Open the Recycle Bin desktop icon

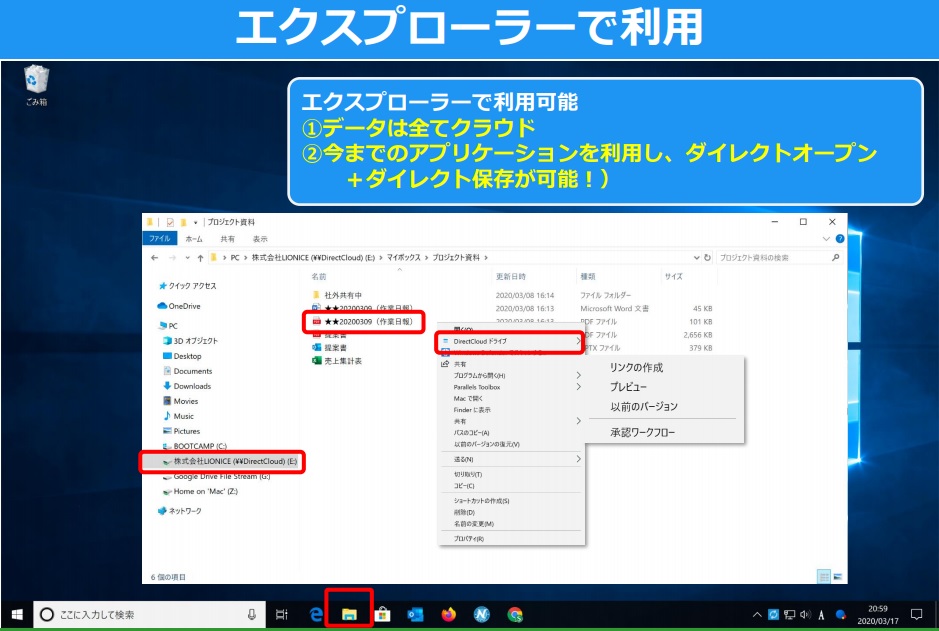(36, 80)
